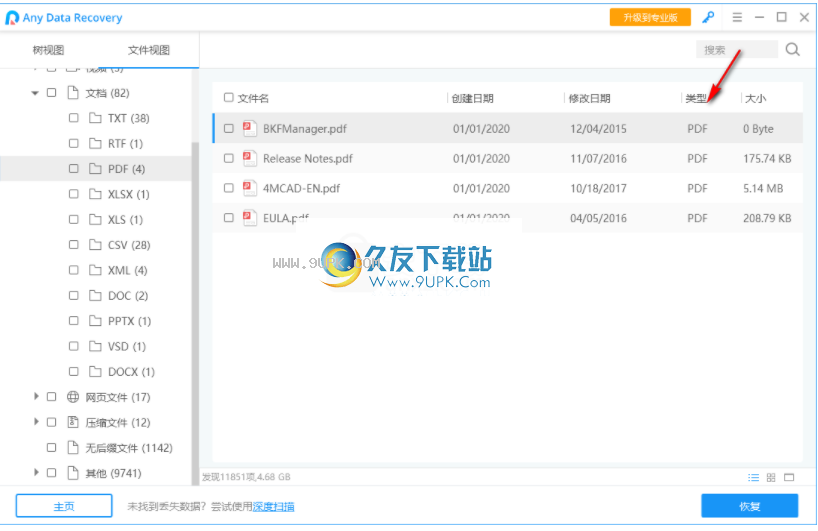Tick the select-all 文件名 checkbox
The image size is (818, 531).
[x=228, y=98]
